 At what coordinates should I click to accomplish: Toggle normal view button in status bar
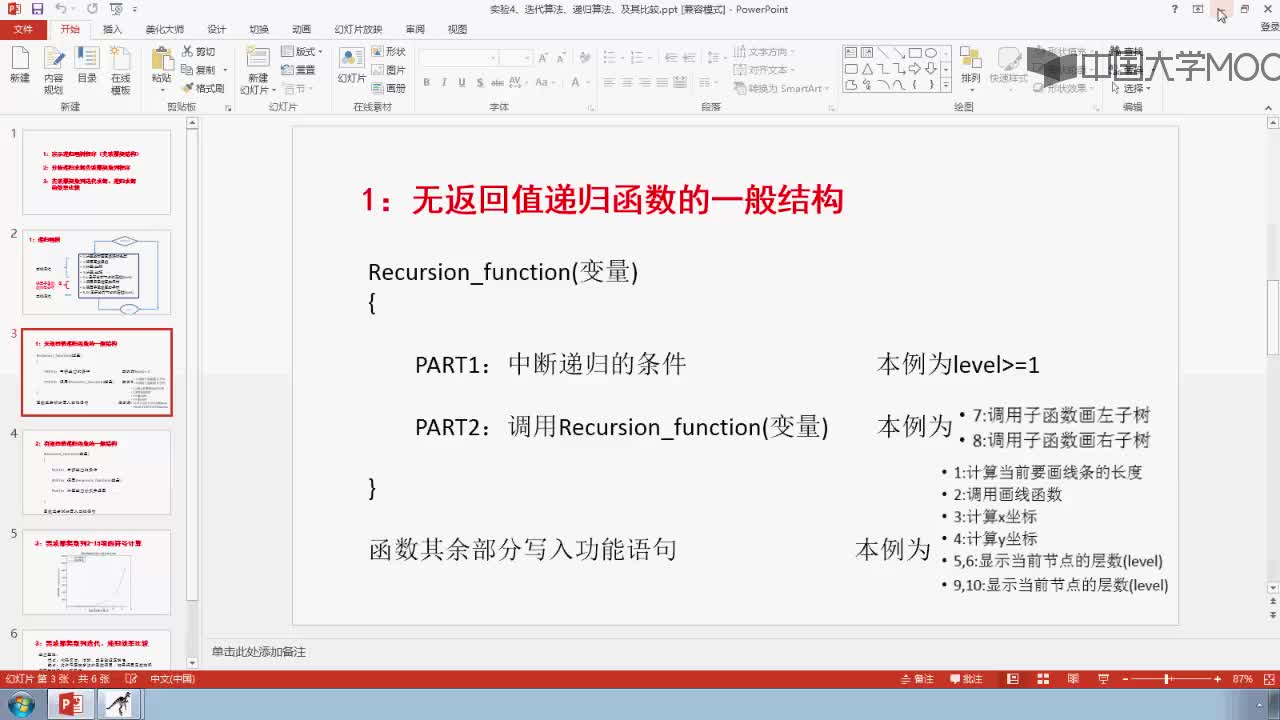click(1014, 679)
